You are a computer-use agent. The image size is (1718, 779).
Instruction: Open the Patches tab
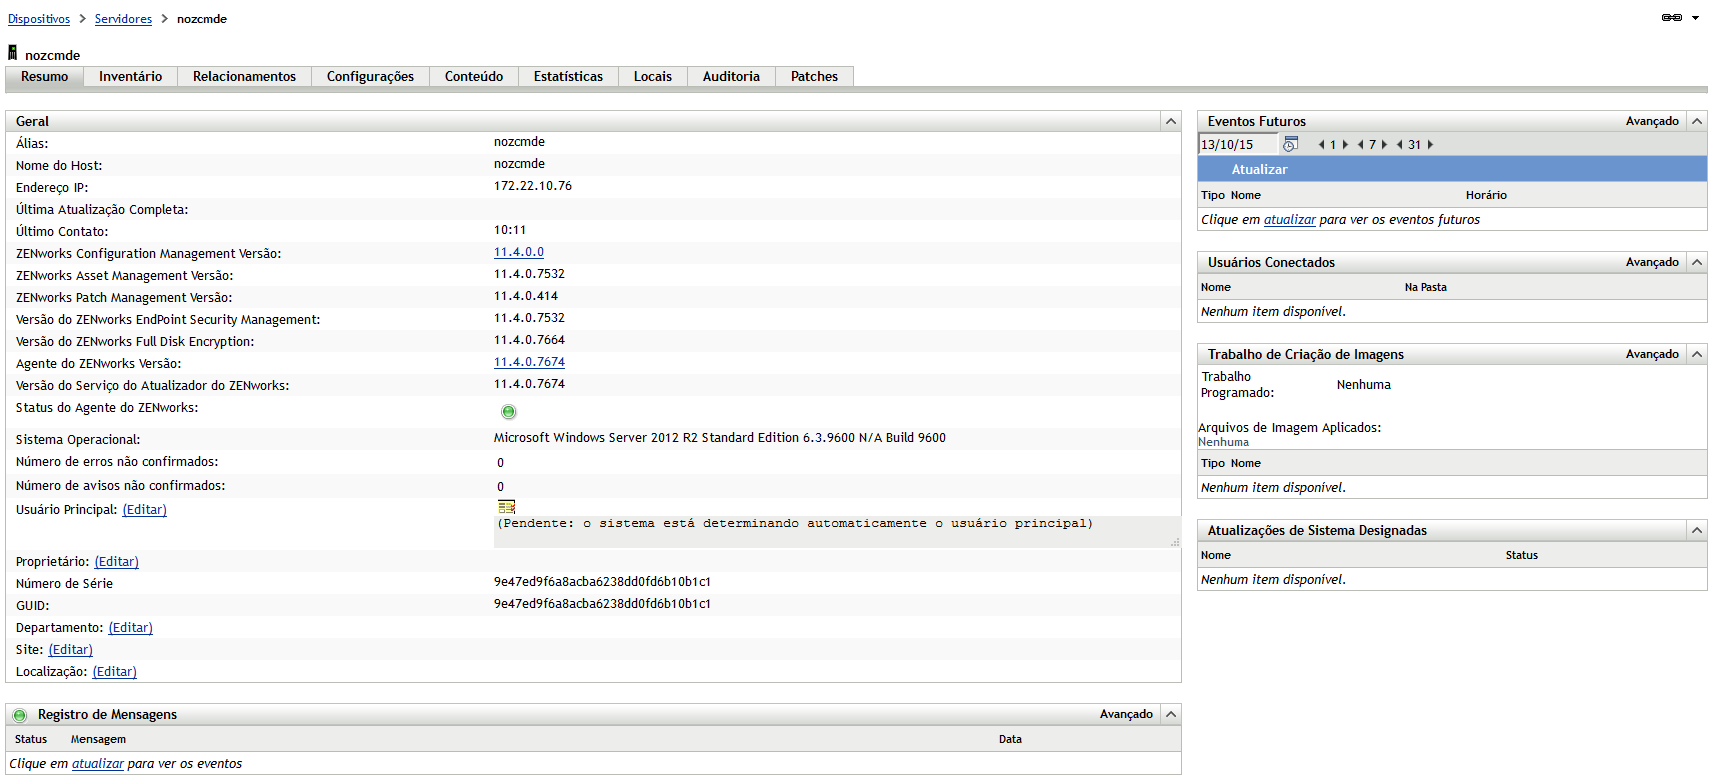(814, 77)
